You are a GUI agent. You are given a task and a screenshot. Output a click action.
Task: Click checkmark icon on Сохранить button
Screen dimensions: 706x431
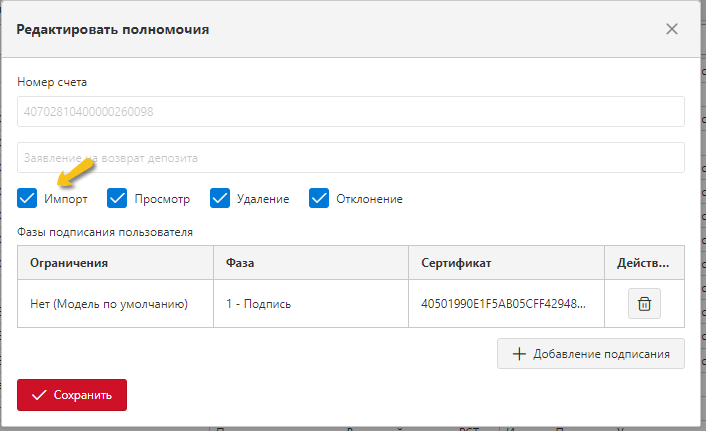tap(39, 395)
